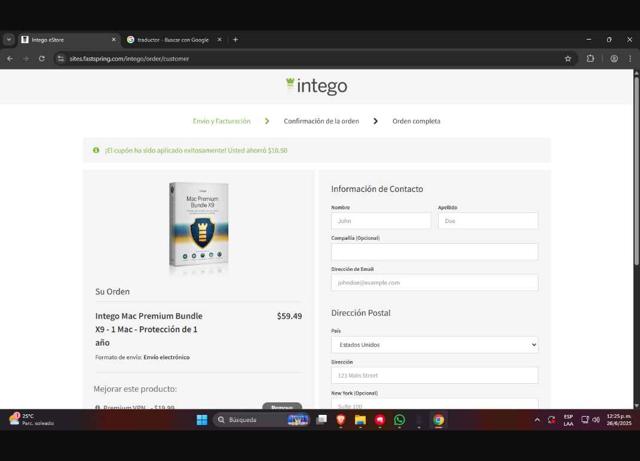Launch Brave browser from the taskbar

[x=341, y=420]
